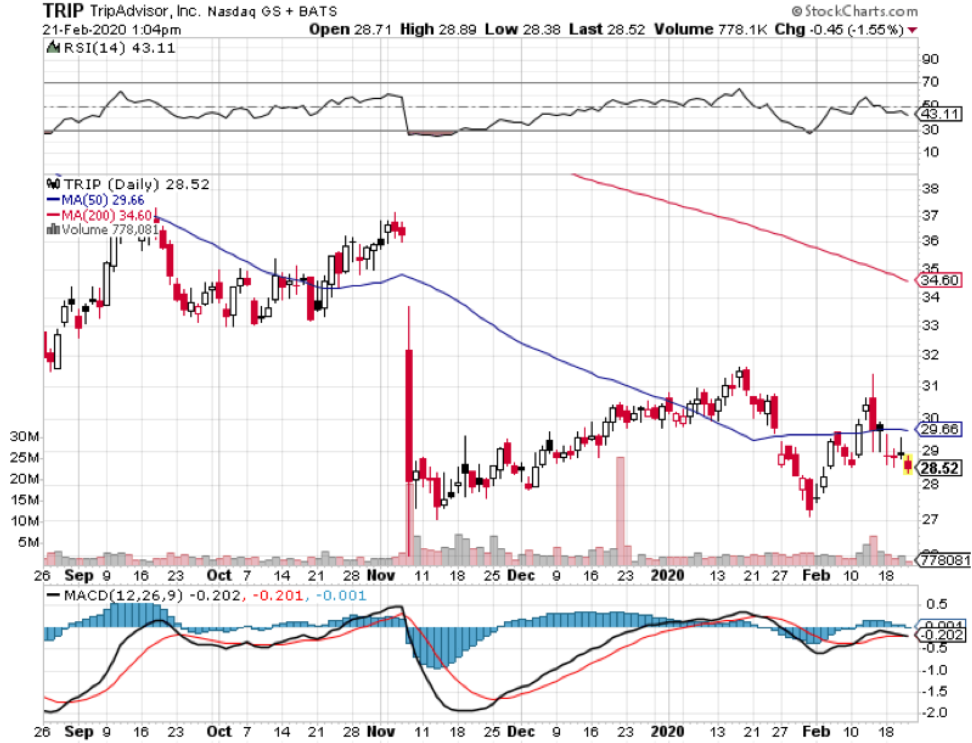This screenshot has height=743, width=972.
Task: Click the Open 28.71 value
Action: click(x=350, y=30)
